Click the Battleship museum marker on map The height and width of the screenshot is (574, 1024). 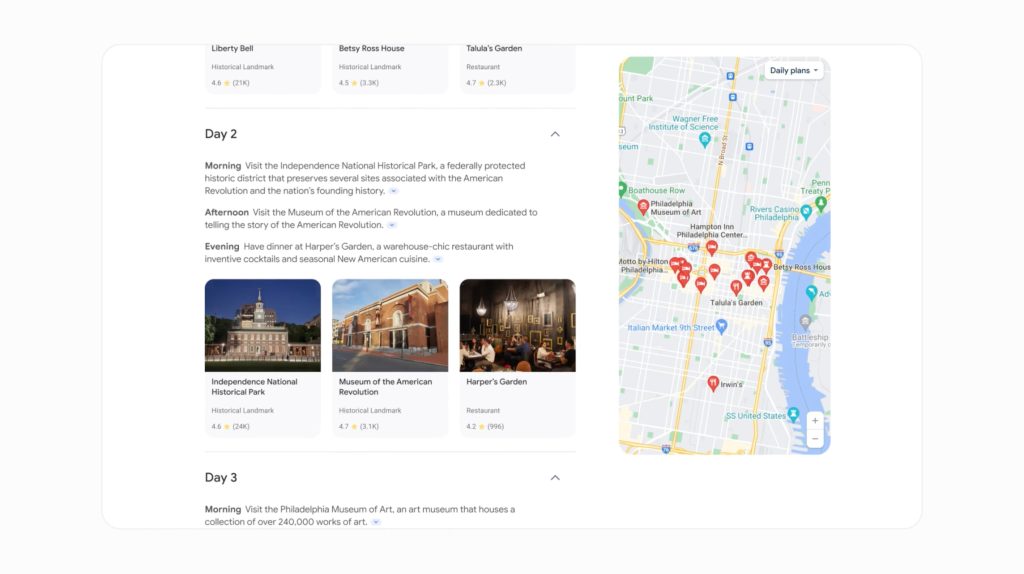pos(805,322)
